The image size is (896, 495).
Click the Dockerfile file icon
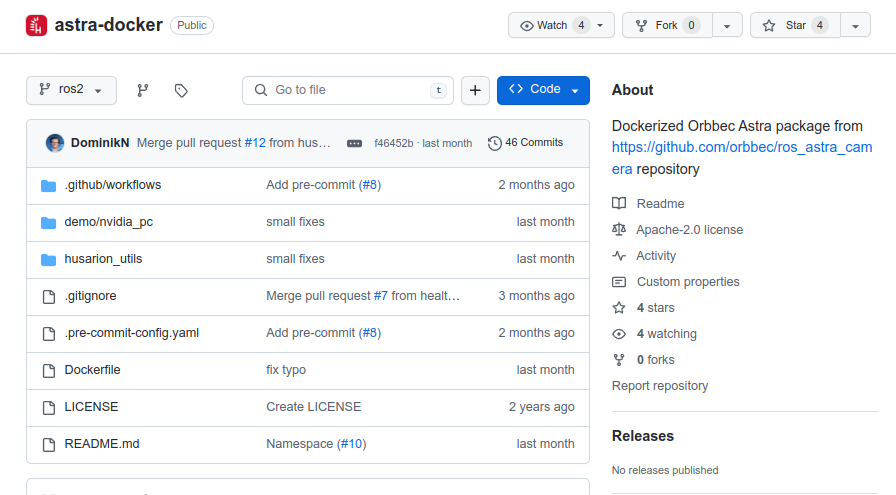[x=49, y=371]
